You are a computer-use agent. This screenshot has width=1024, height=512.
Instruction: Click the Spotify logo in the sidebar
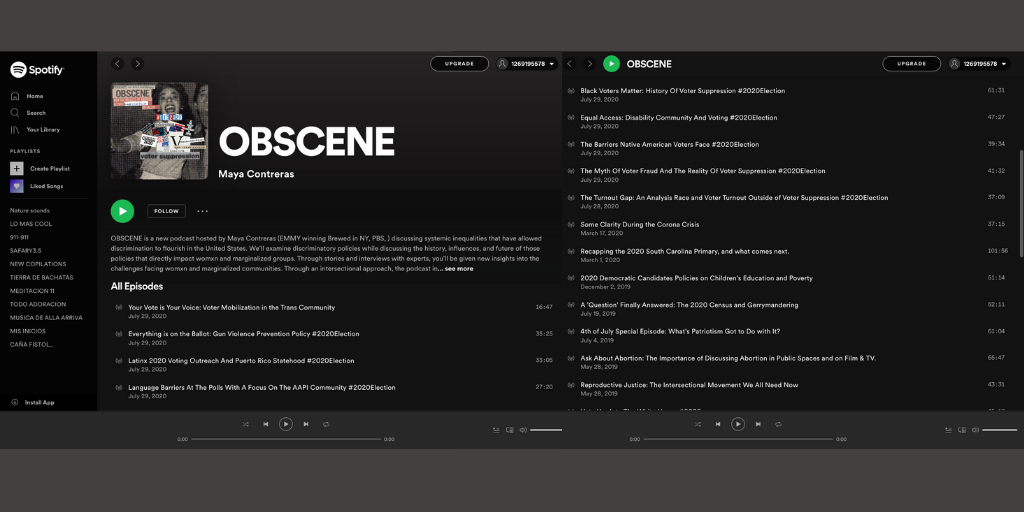[x=37, y=69]
